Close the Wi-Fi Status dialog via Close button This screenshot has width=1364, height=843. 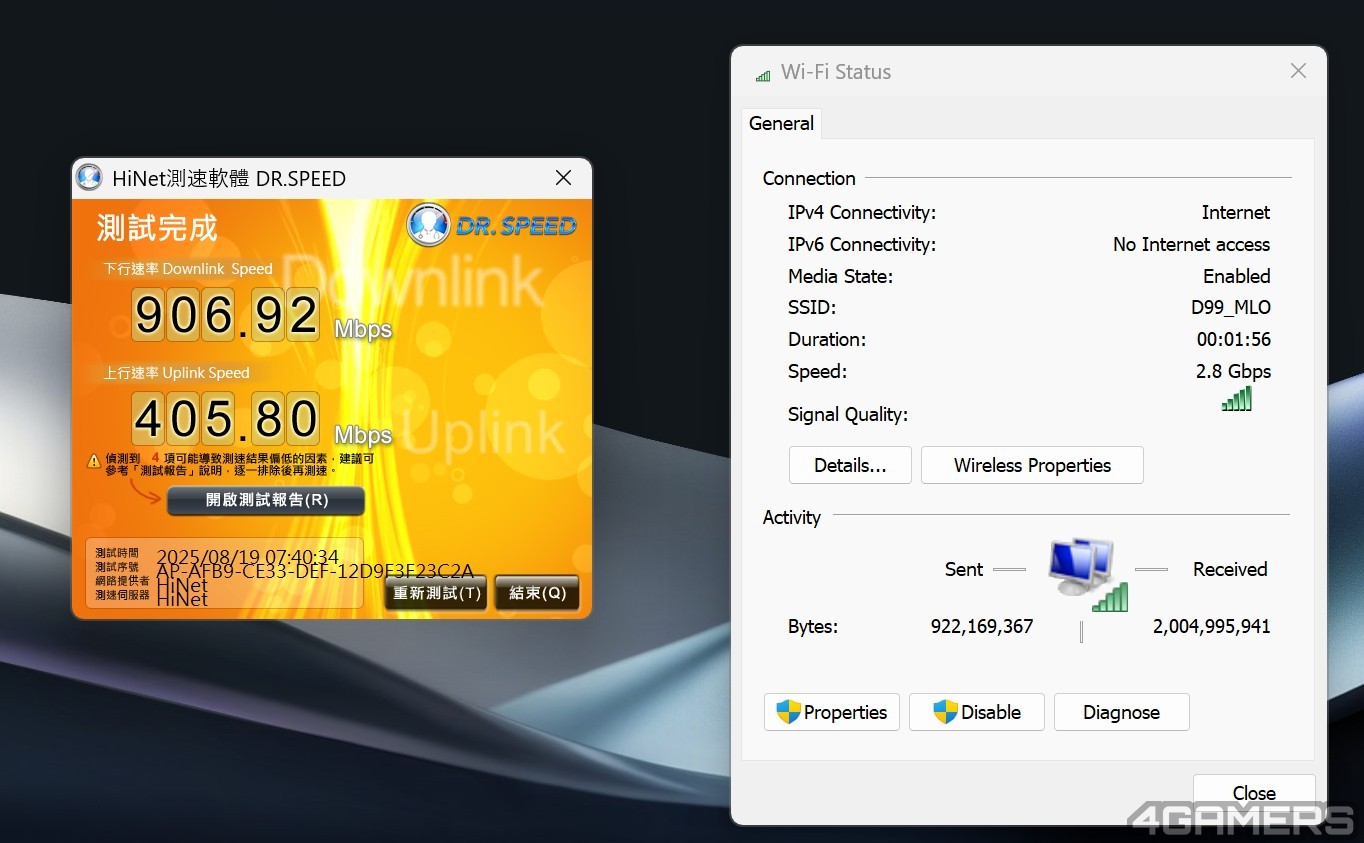(x=1254, y=793)
